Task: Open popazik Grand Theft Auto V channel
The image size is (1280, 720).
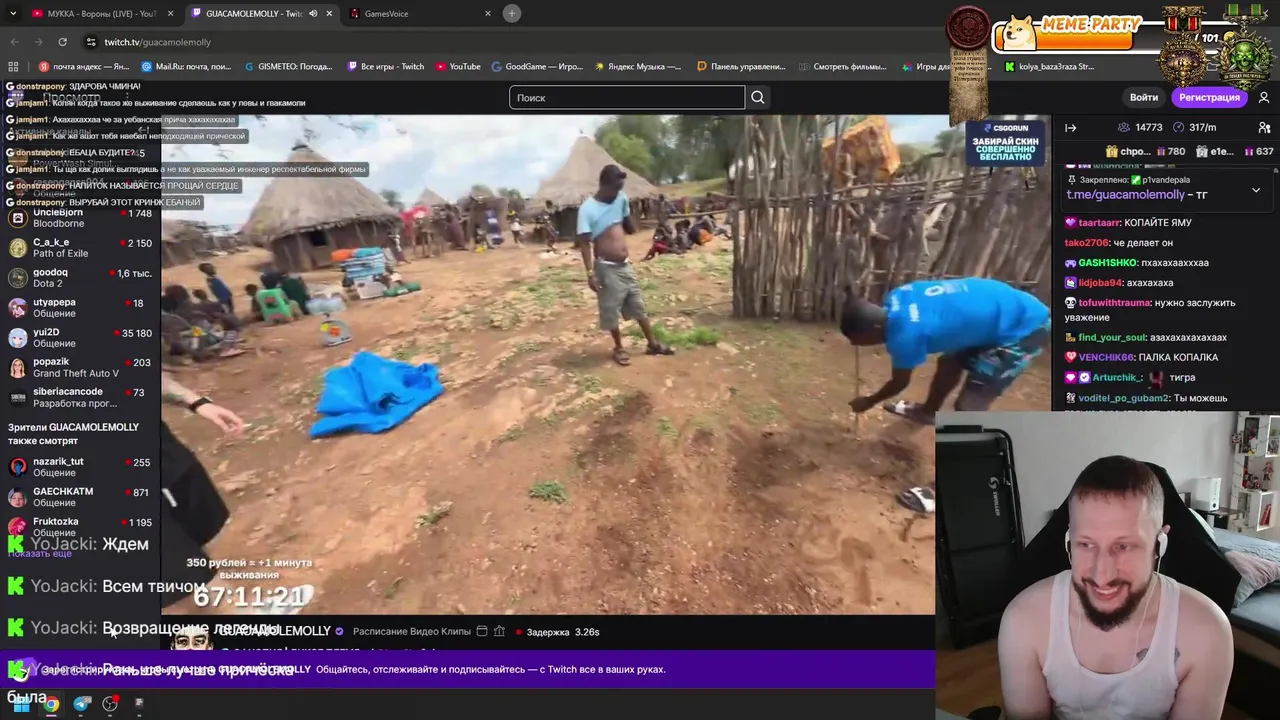Action: [80, 368]
